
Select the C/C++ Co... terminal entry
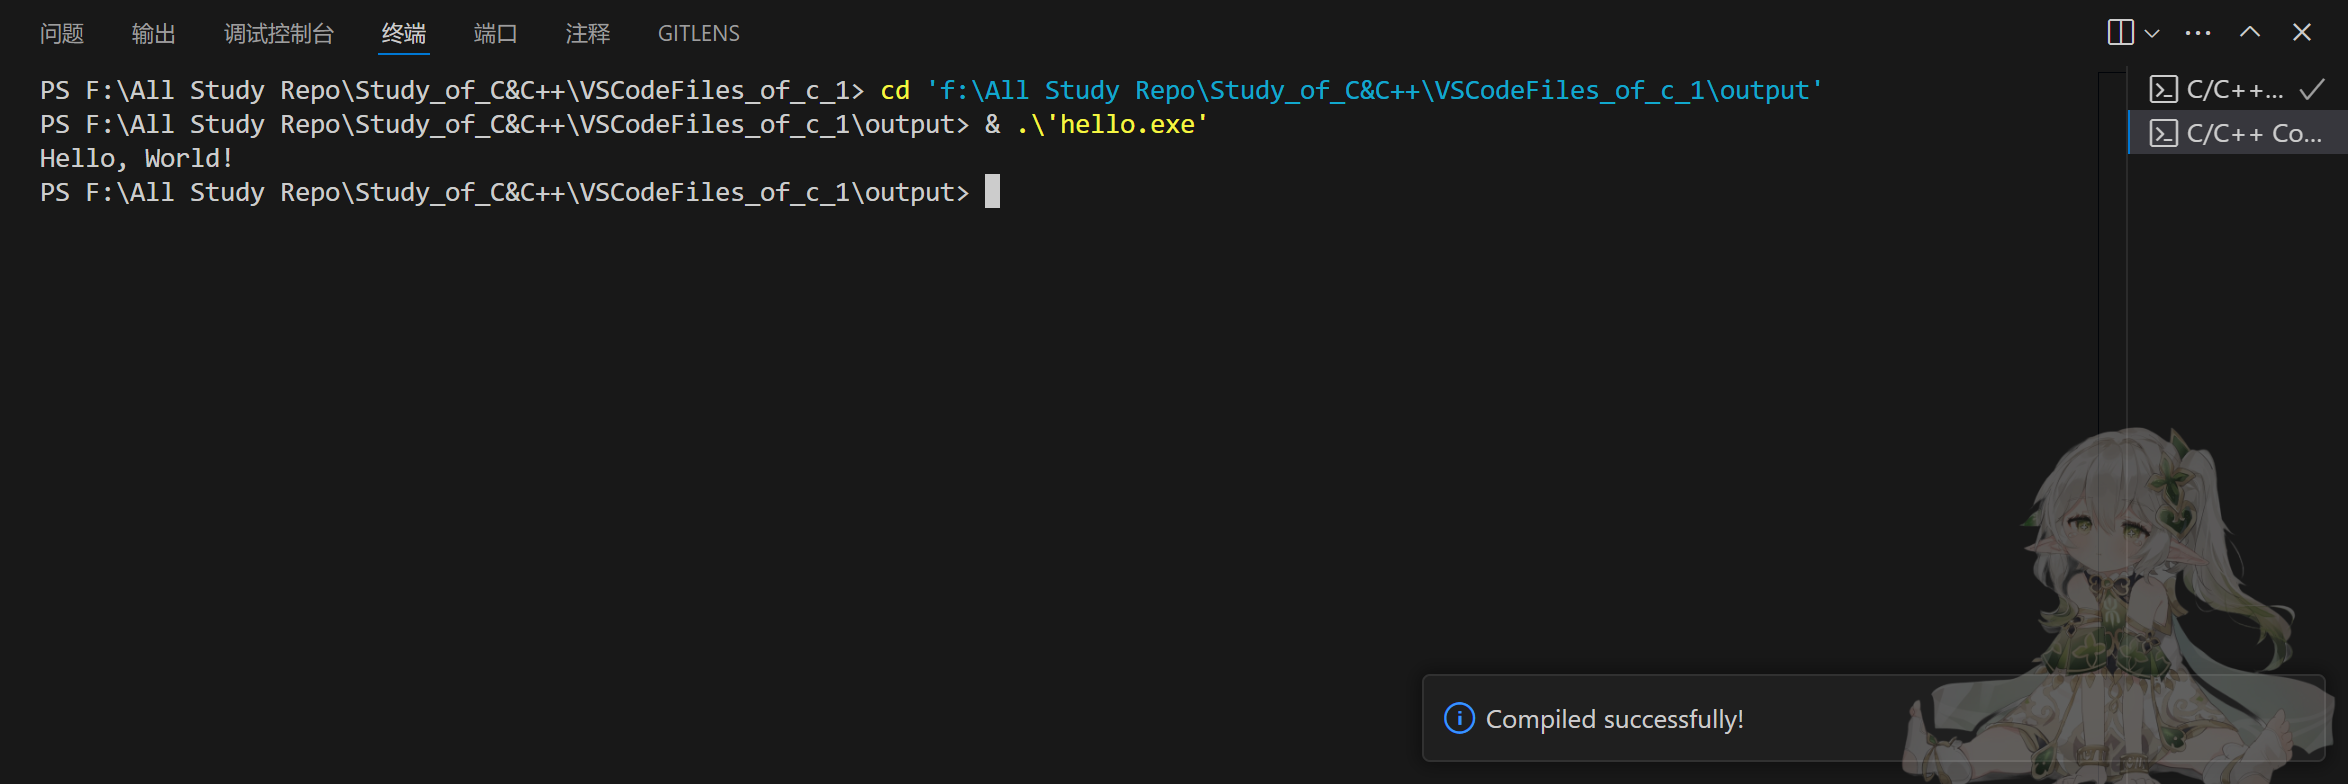[x=2254, y=134]
